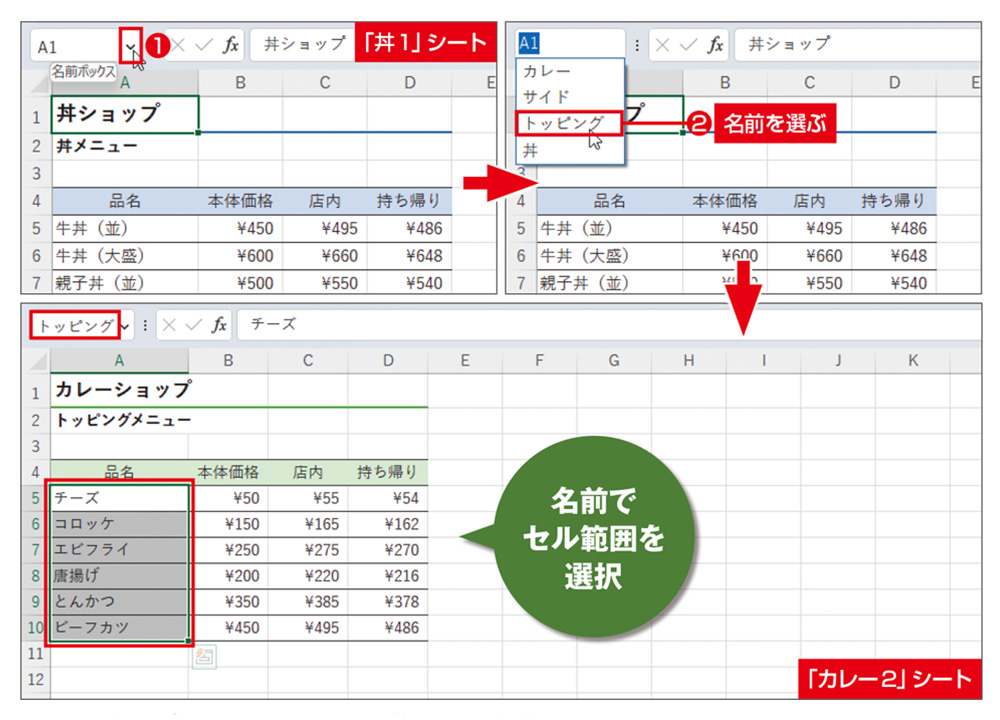Pick サイド from the name dropdown list
The width and height of the screenshot is (1000, 720).
tap(547, 97)
